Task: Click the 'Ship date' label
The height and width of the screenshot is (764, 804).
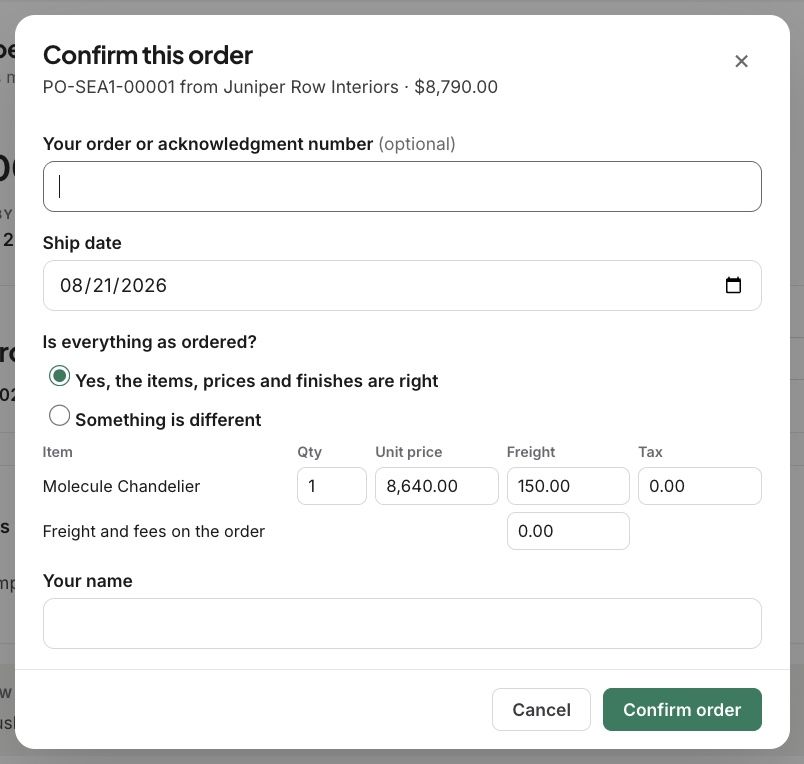Action: coord(82,243)
